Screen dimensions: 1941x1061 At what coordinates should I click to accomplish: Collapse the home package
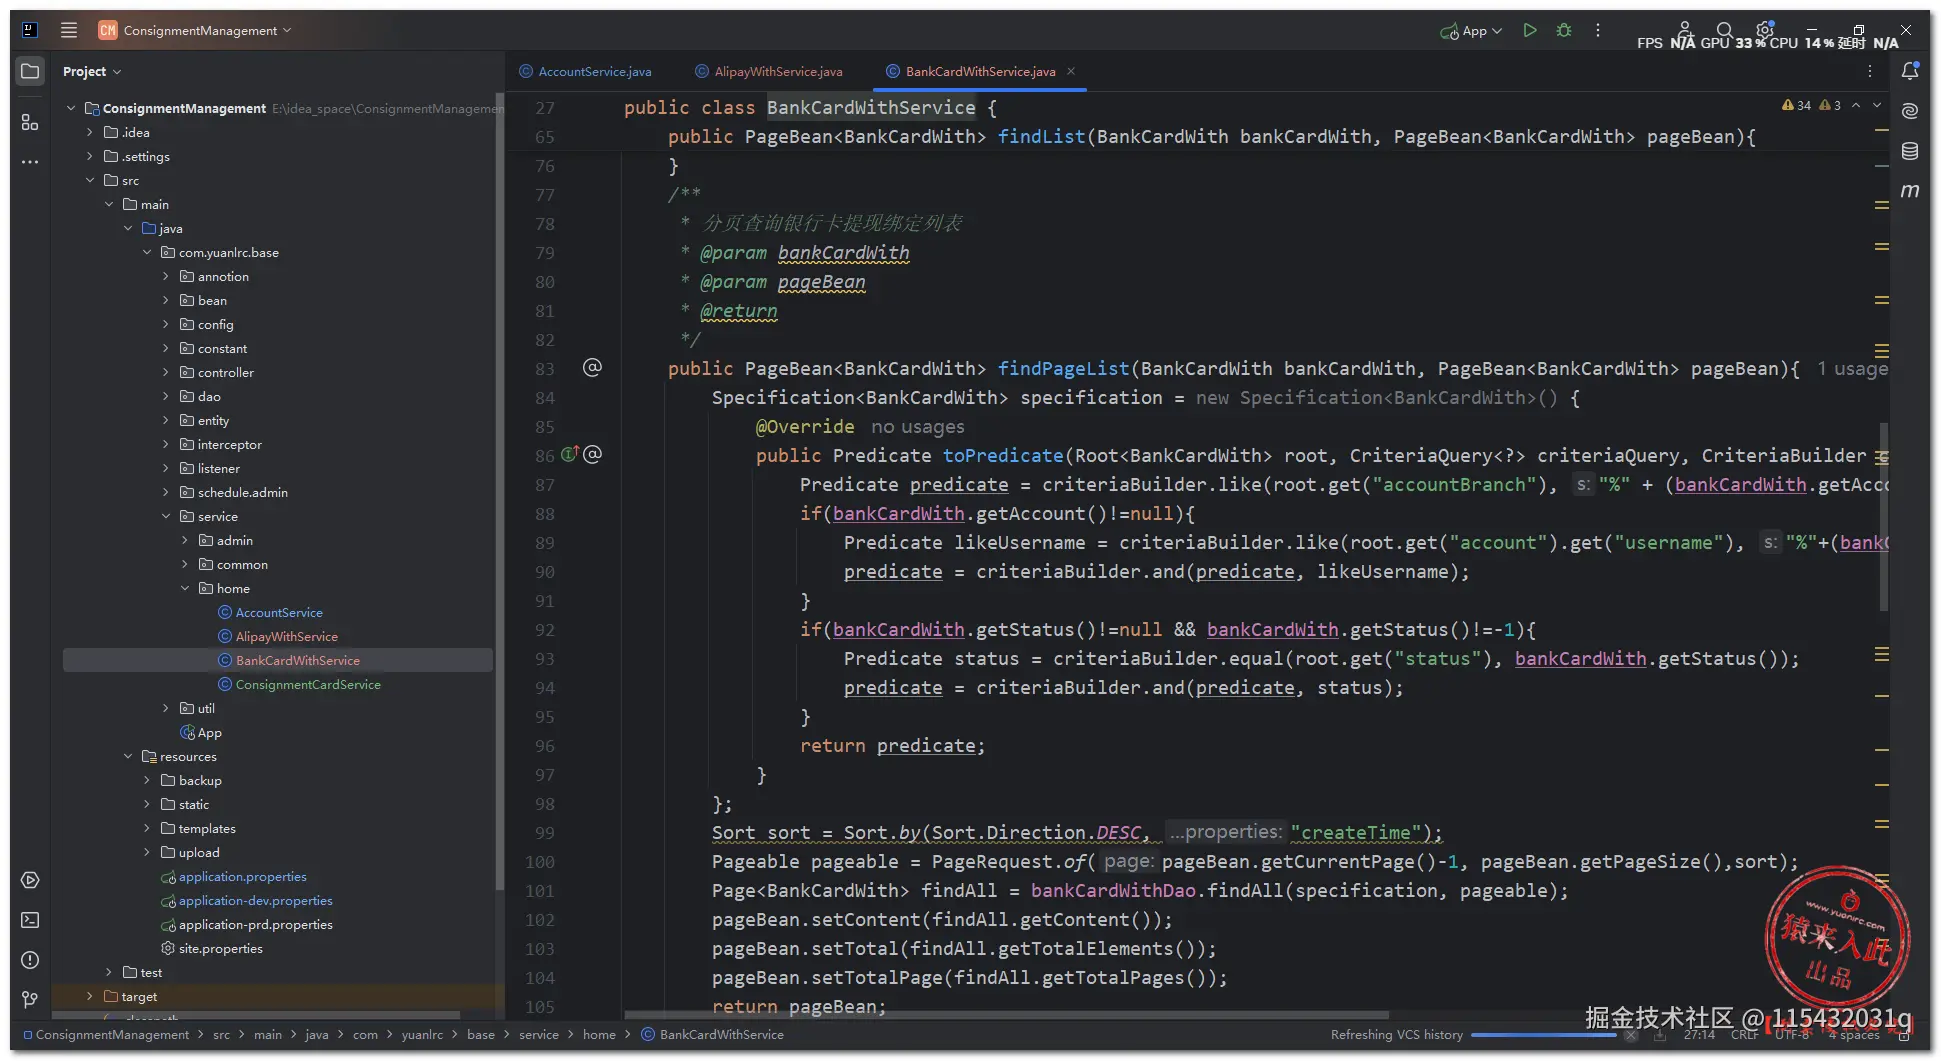coord(185,589)
